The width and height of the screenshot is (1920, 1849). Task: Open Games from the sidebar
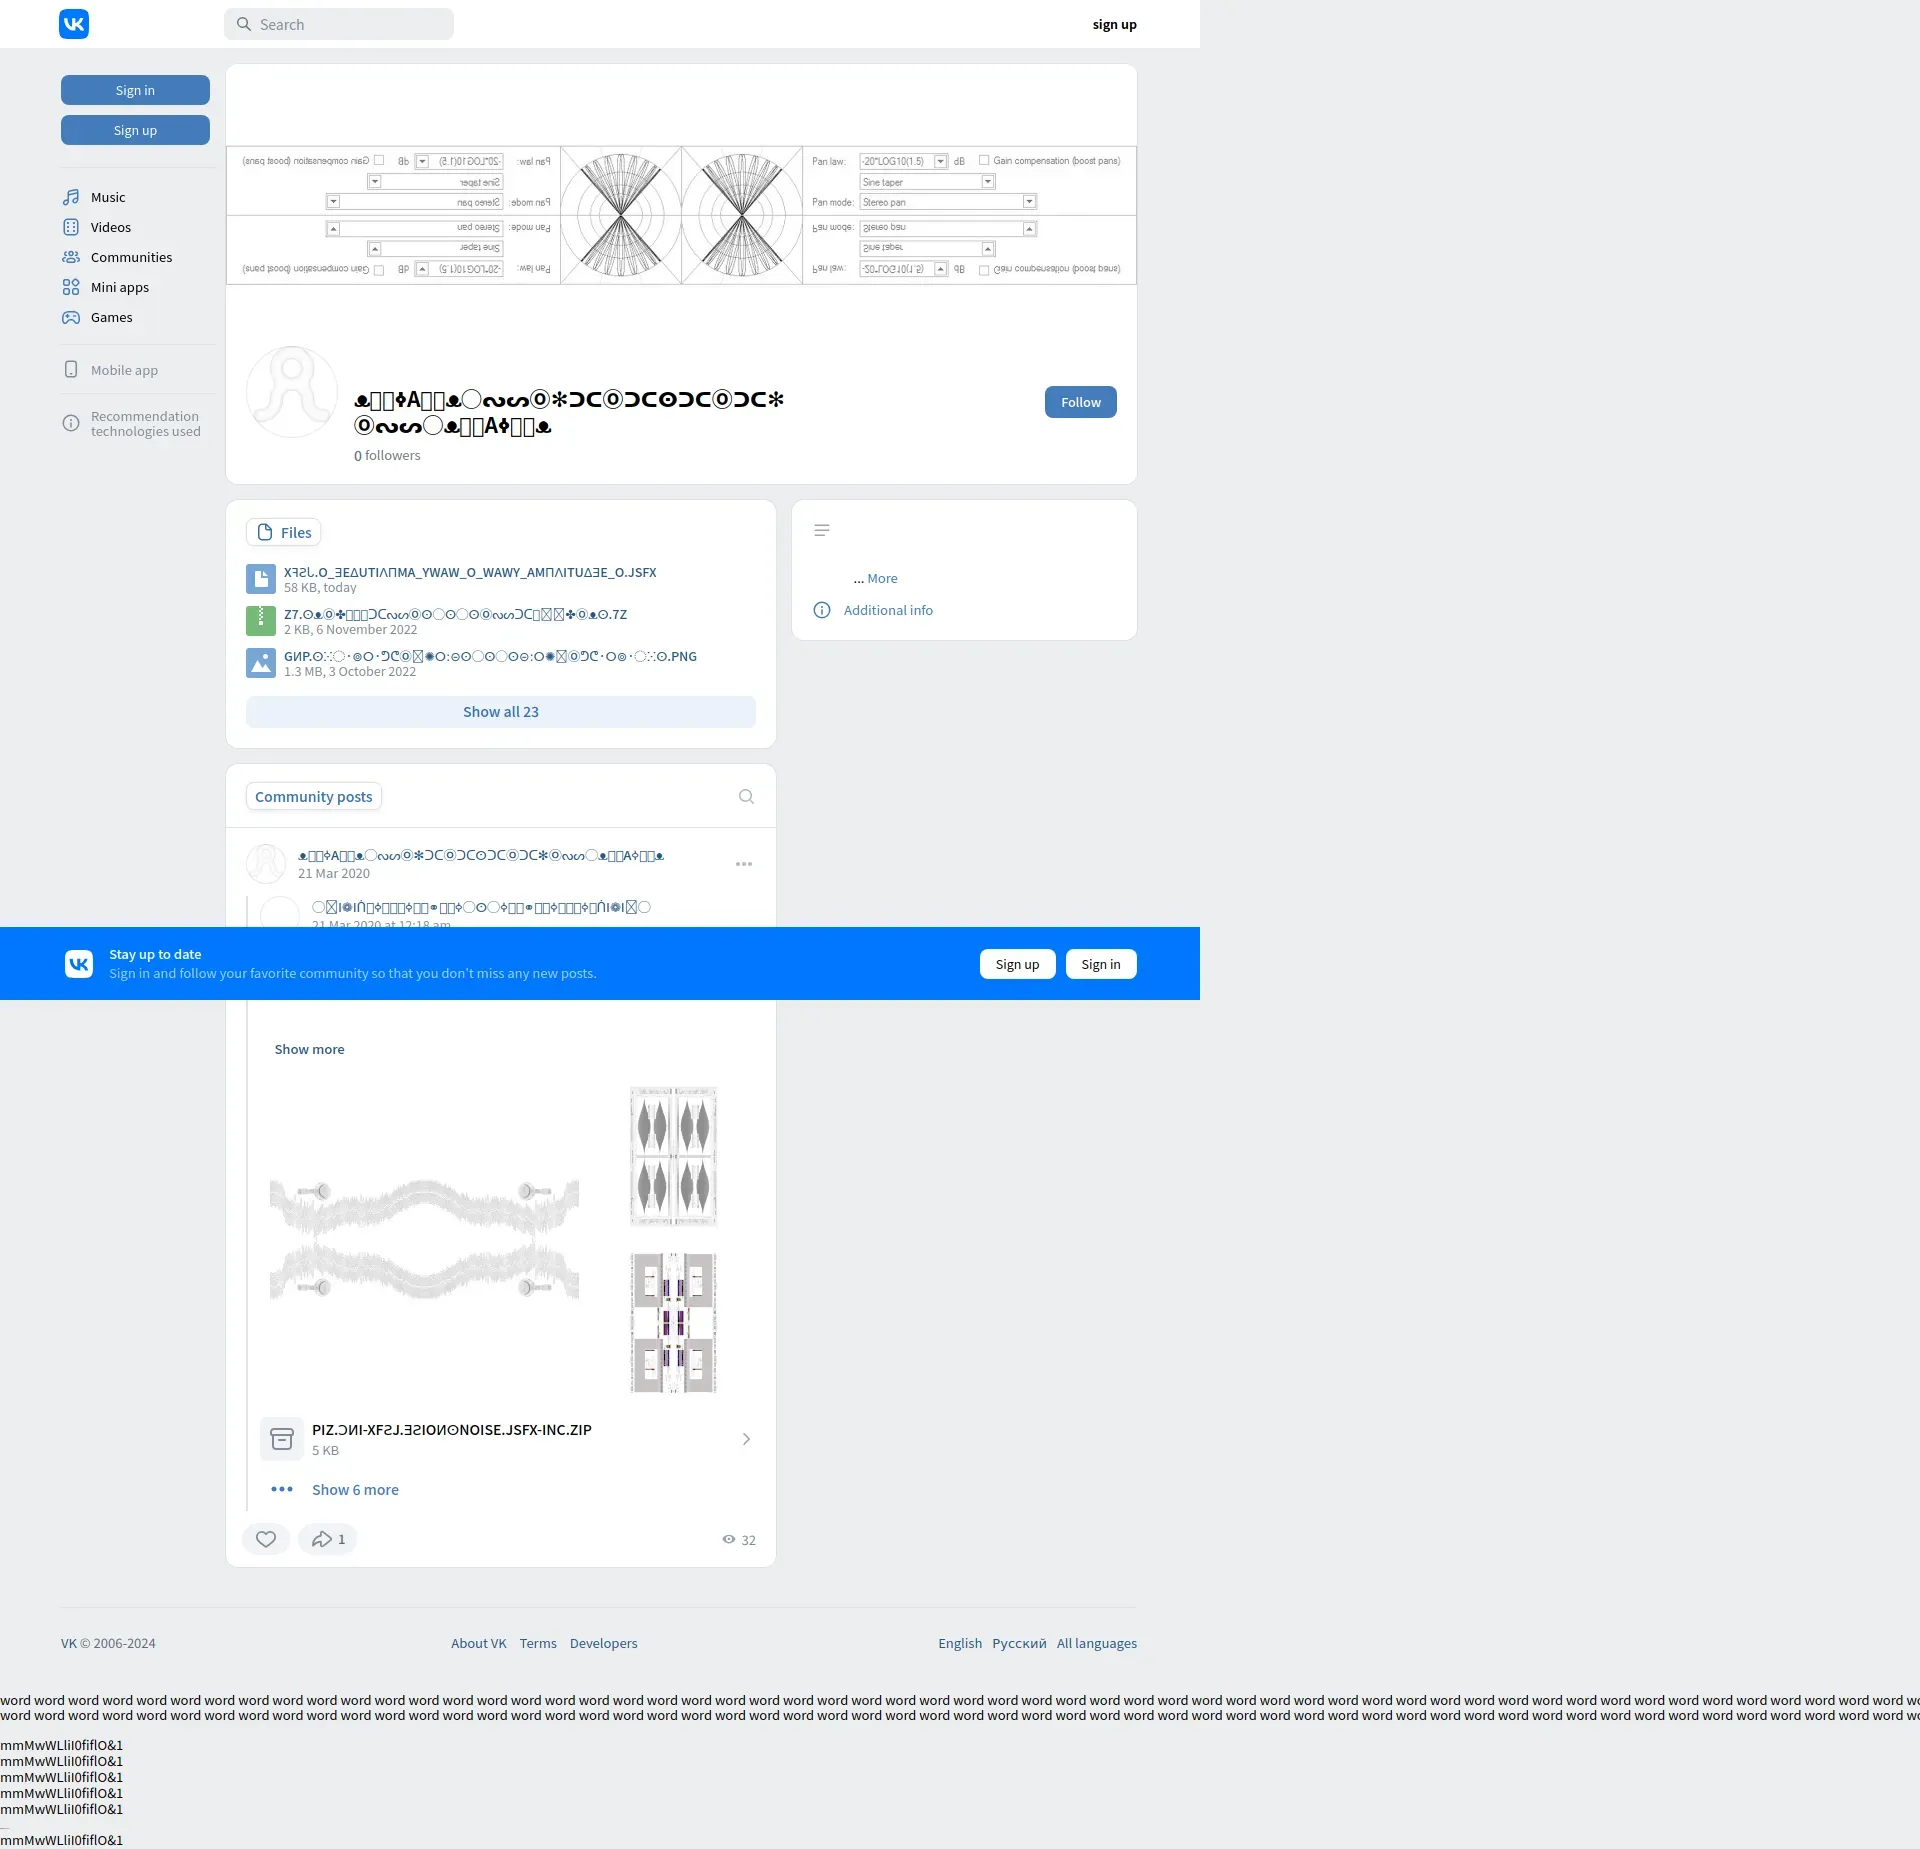click(111, 317)
